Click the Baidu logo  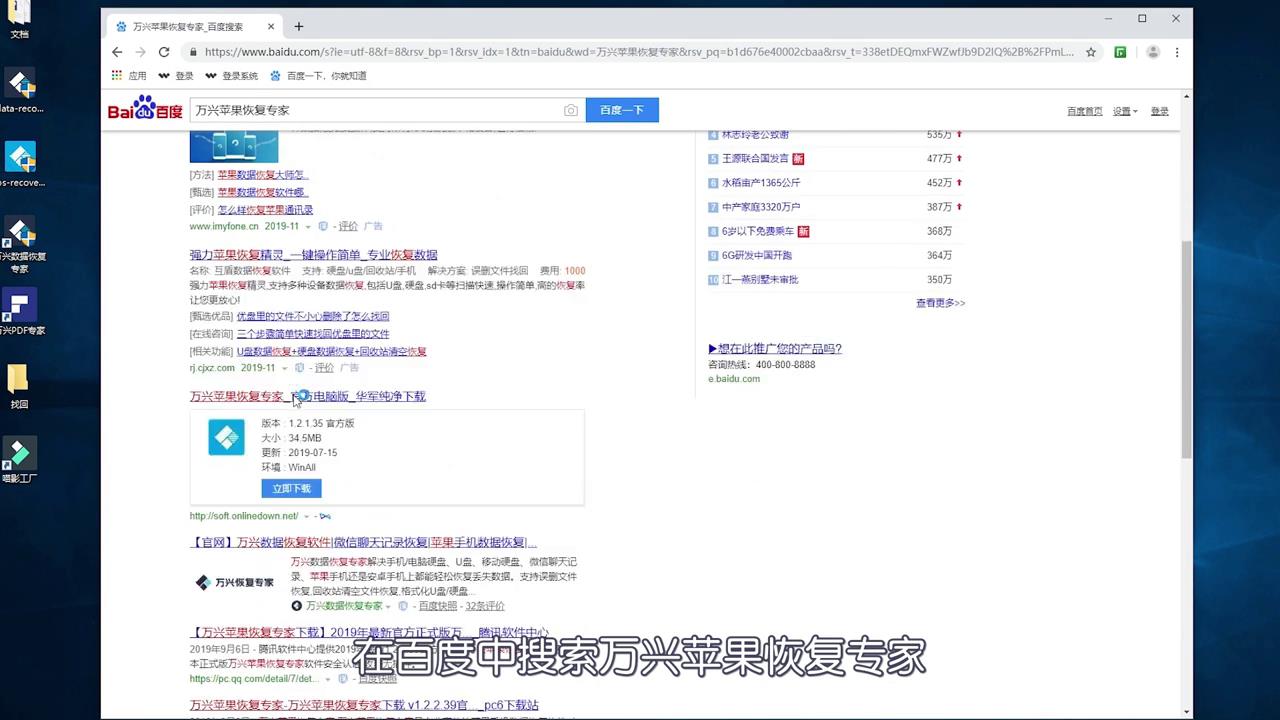145,109
